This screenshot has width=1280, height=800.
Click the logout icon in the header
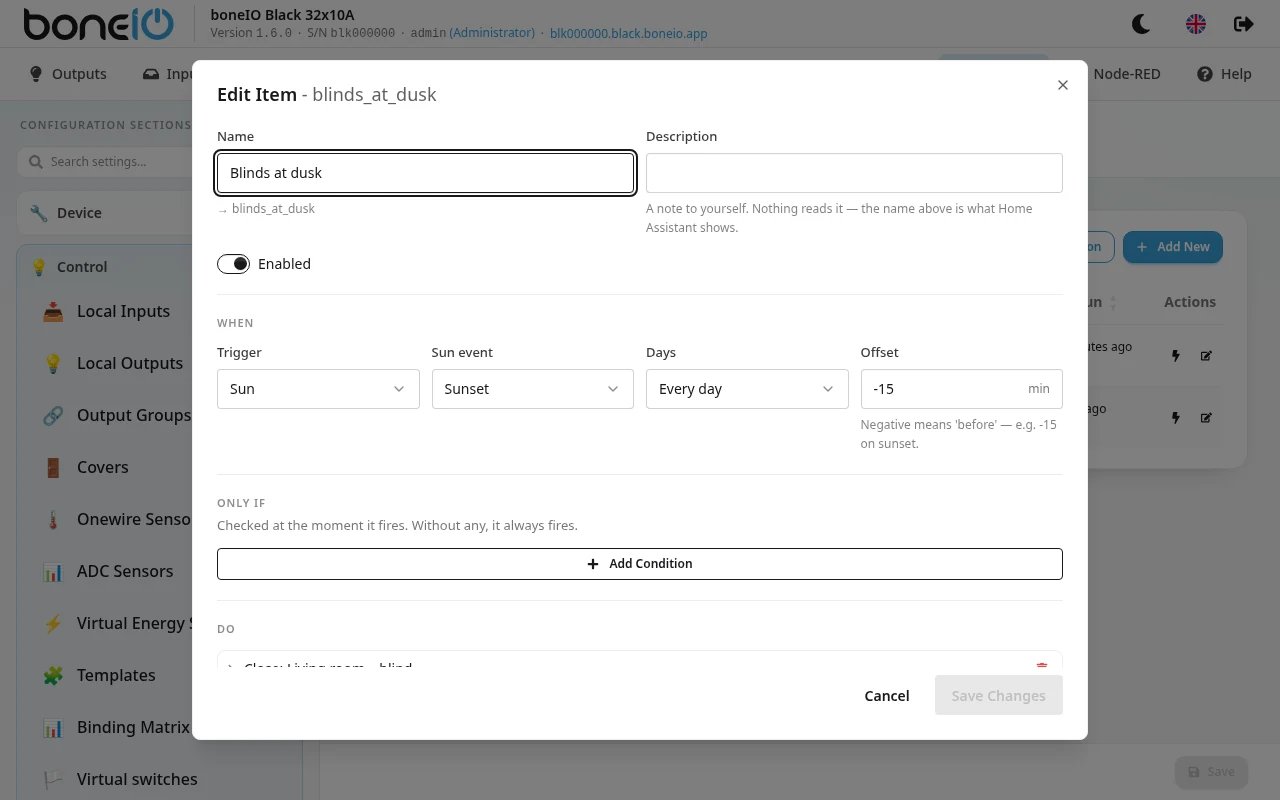coord(1243,24)
